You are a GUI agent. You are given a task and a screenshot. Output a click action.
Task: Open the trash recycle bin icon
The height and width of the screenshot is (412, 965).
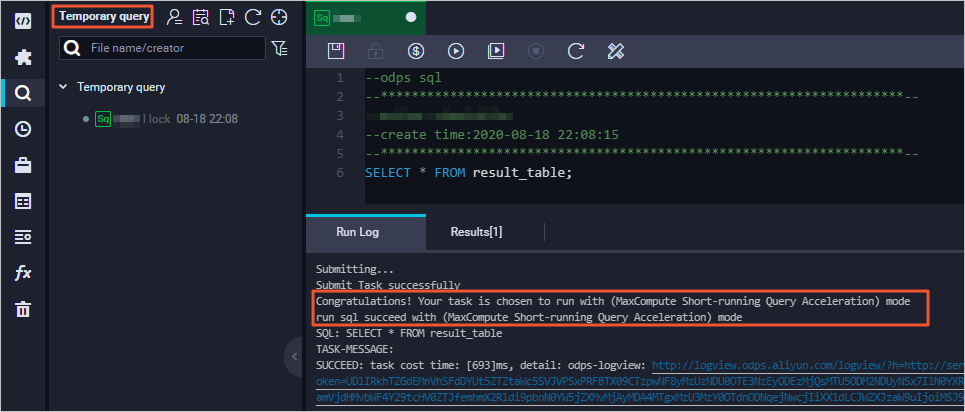click(x=23, y=309)
